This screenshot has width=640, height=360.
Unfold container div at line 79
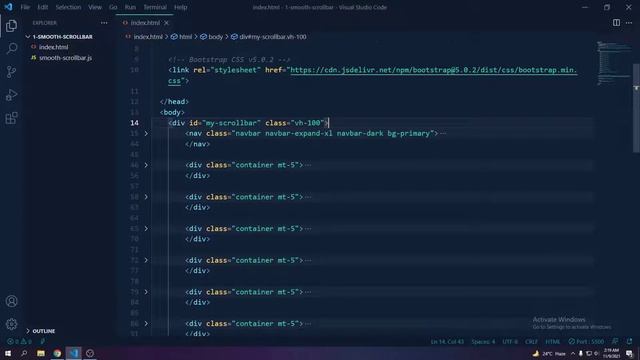(146, 292)
